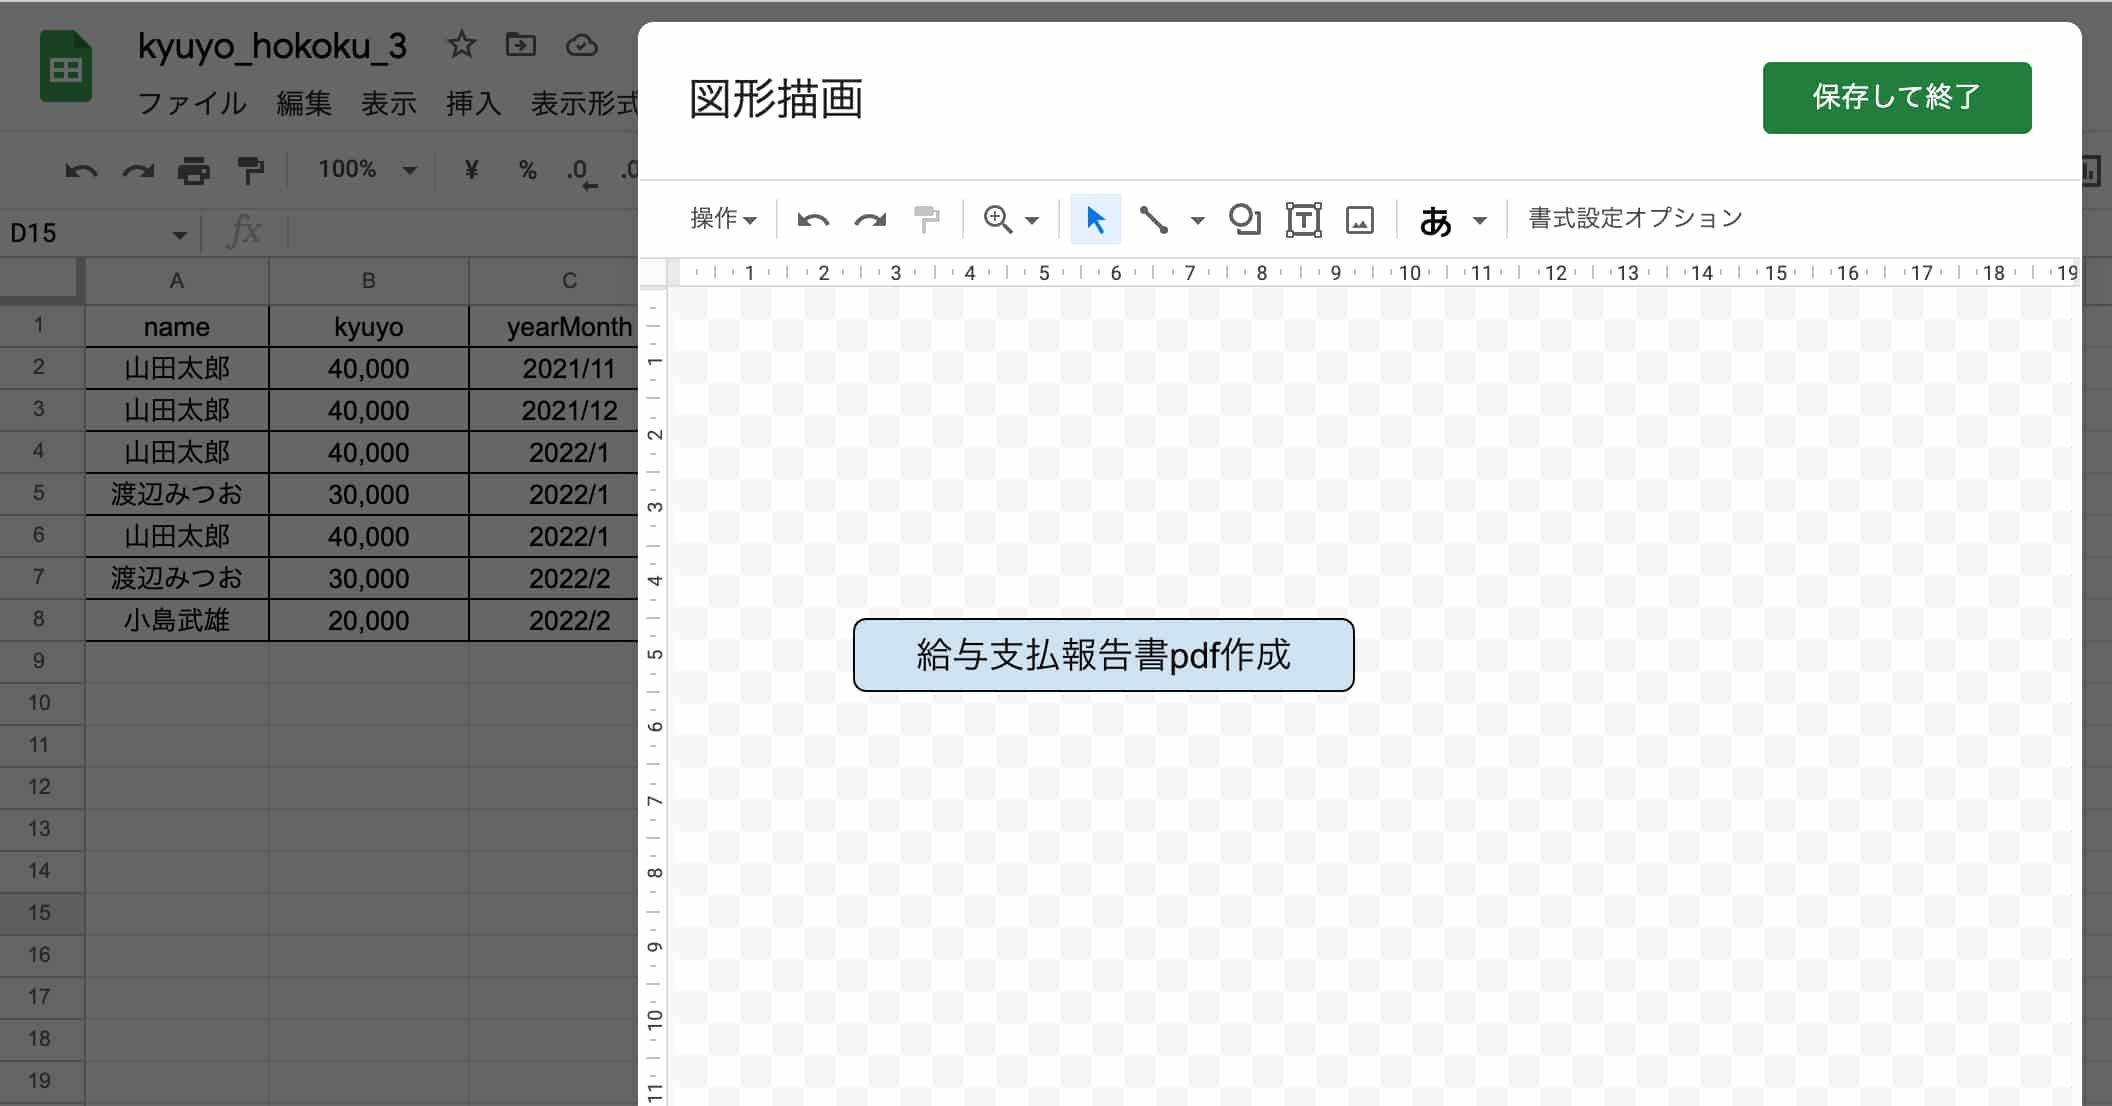The image size is (2112, 1106).
Task: Undo in the drawing dialog toolbar
Action: click(813, 219)
